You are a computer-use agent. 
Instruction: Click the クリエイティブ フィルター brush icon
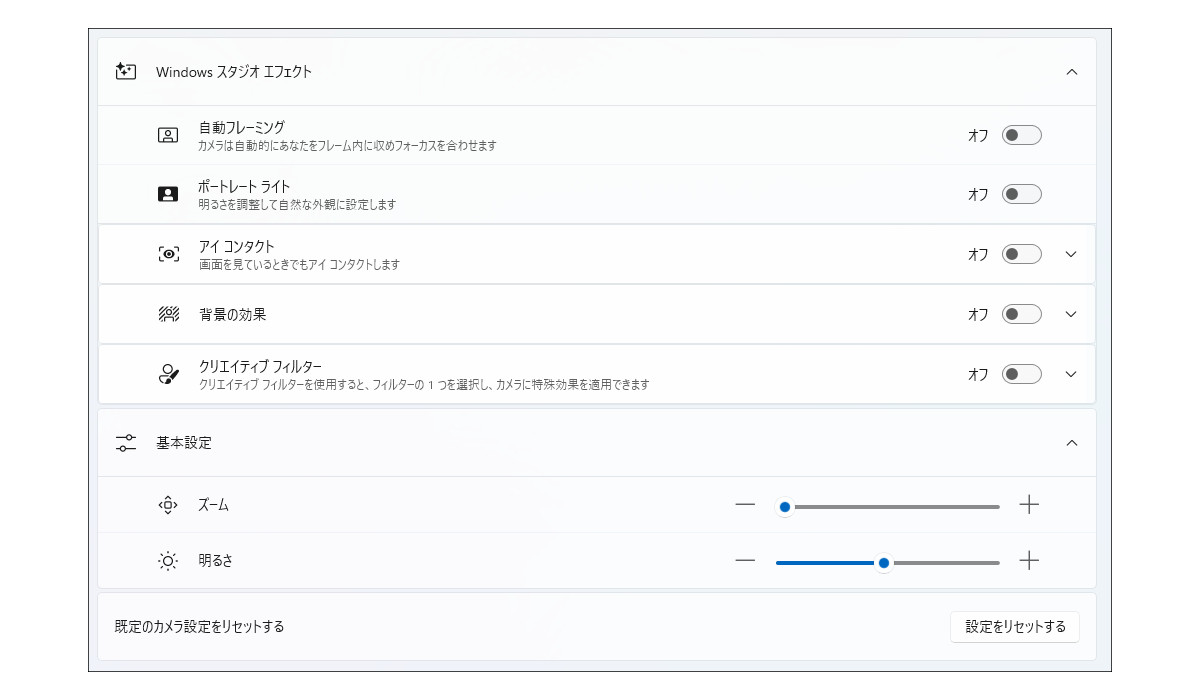click(167, 373)
